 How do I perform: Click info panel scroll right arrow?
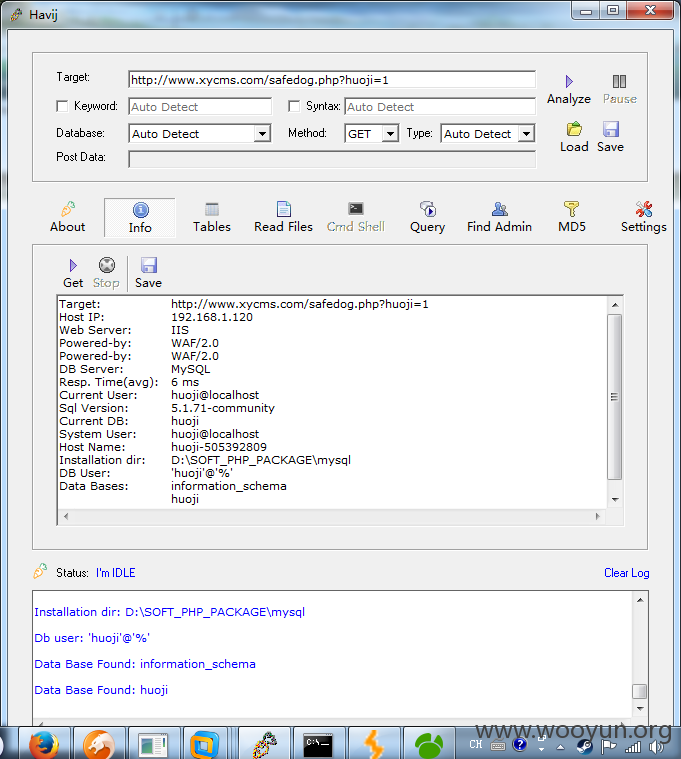[x=598, y=516]
